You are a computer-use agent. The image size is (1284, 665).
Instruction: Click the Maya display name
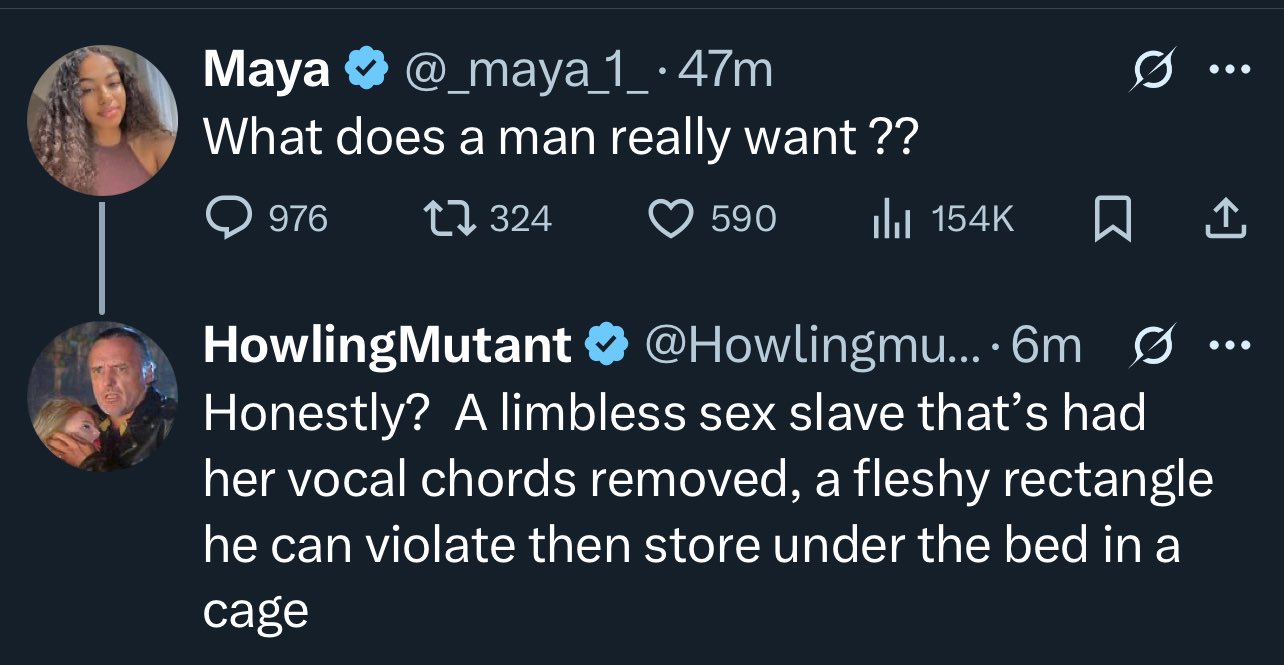click(266, 71)
